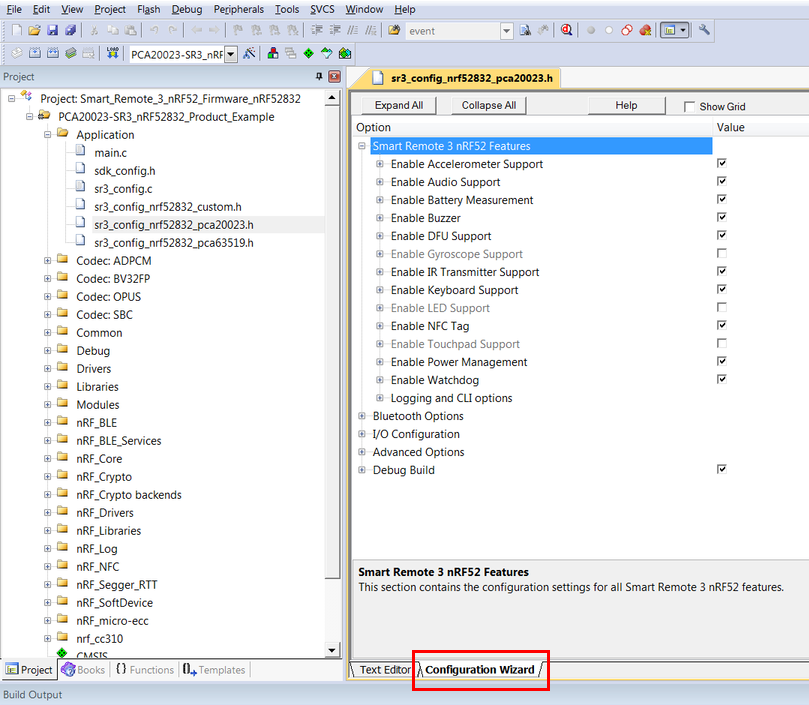Save all files with the multi-disk icon

(71, 30)
